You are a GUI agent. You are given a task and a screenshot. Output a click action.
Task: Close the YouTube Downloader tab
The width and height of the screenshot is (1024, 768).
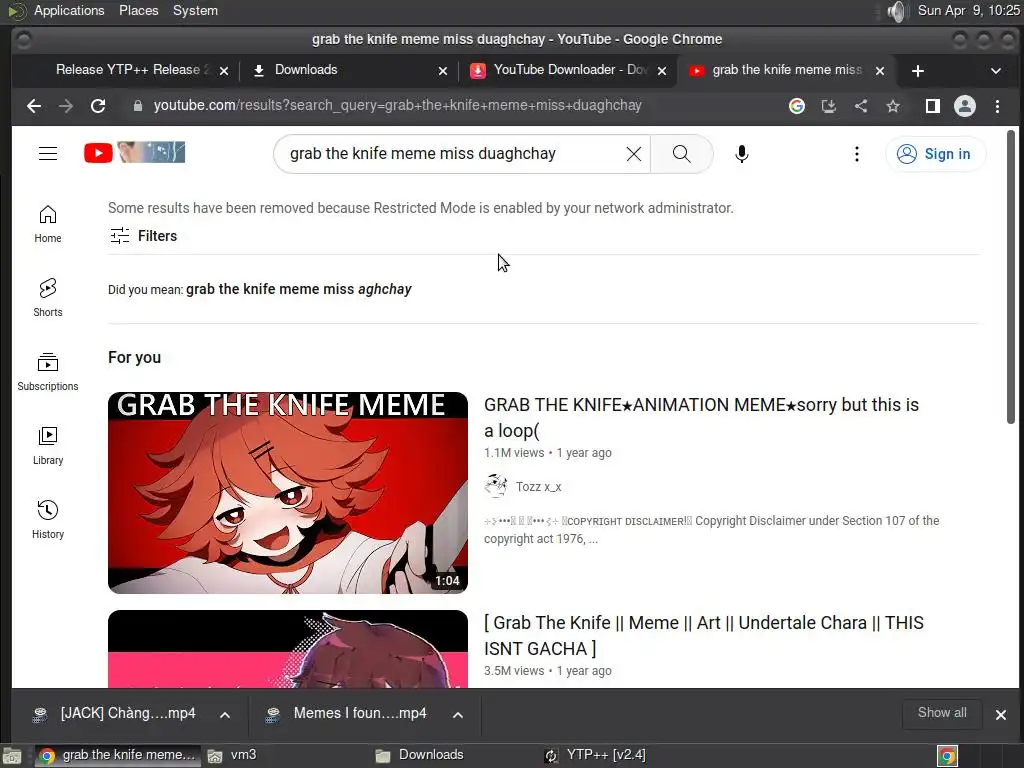(x=662, y=71)
